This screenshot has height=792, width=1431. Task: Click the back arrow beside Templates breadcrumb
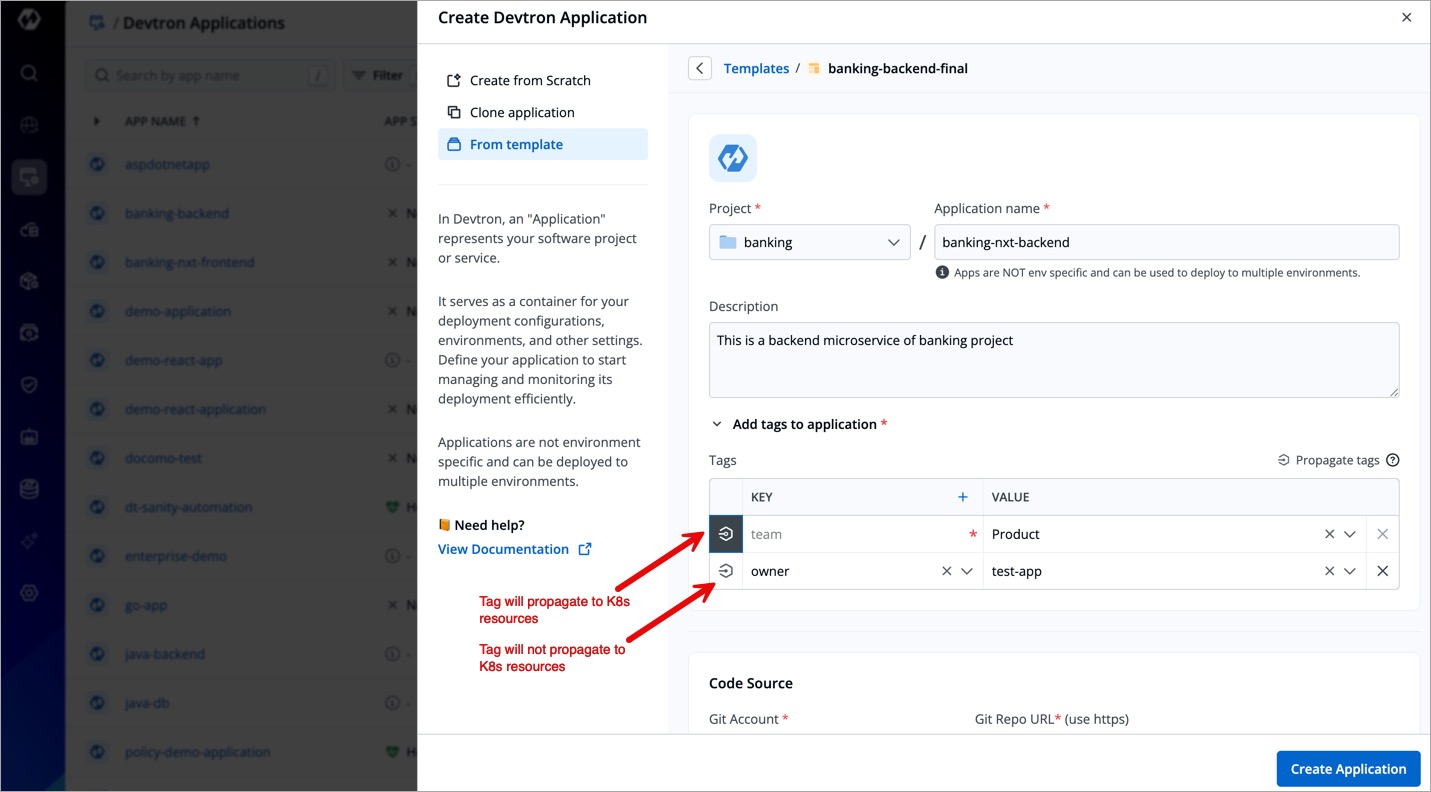[700, 68]
